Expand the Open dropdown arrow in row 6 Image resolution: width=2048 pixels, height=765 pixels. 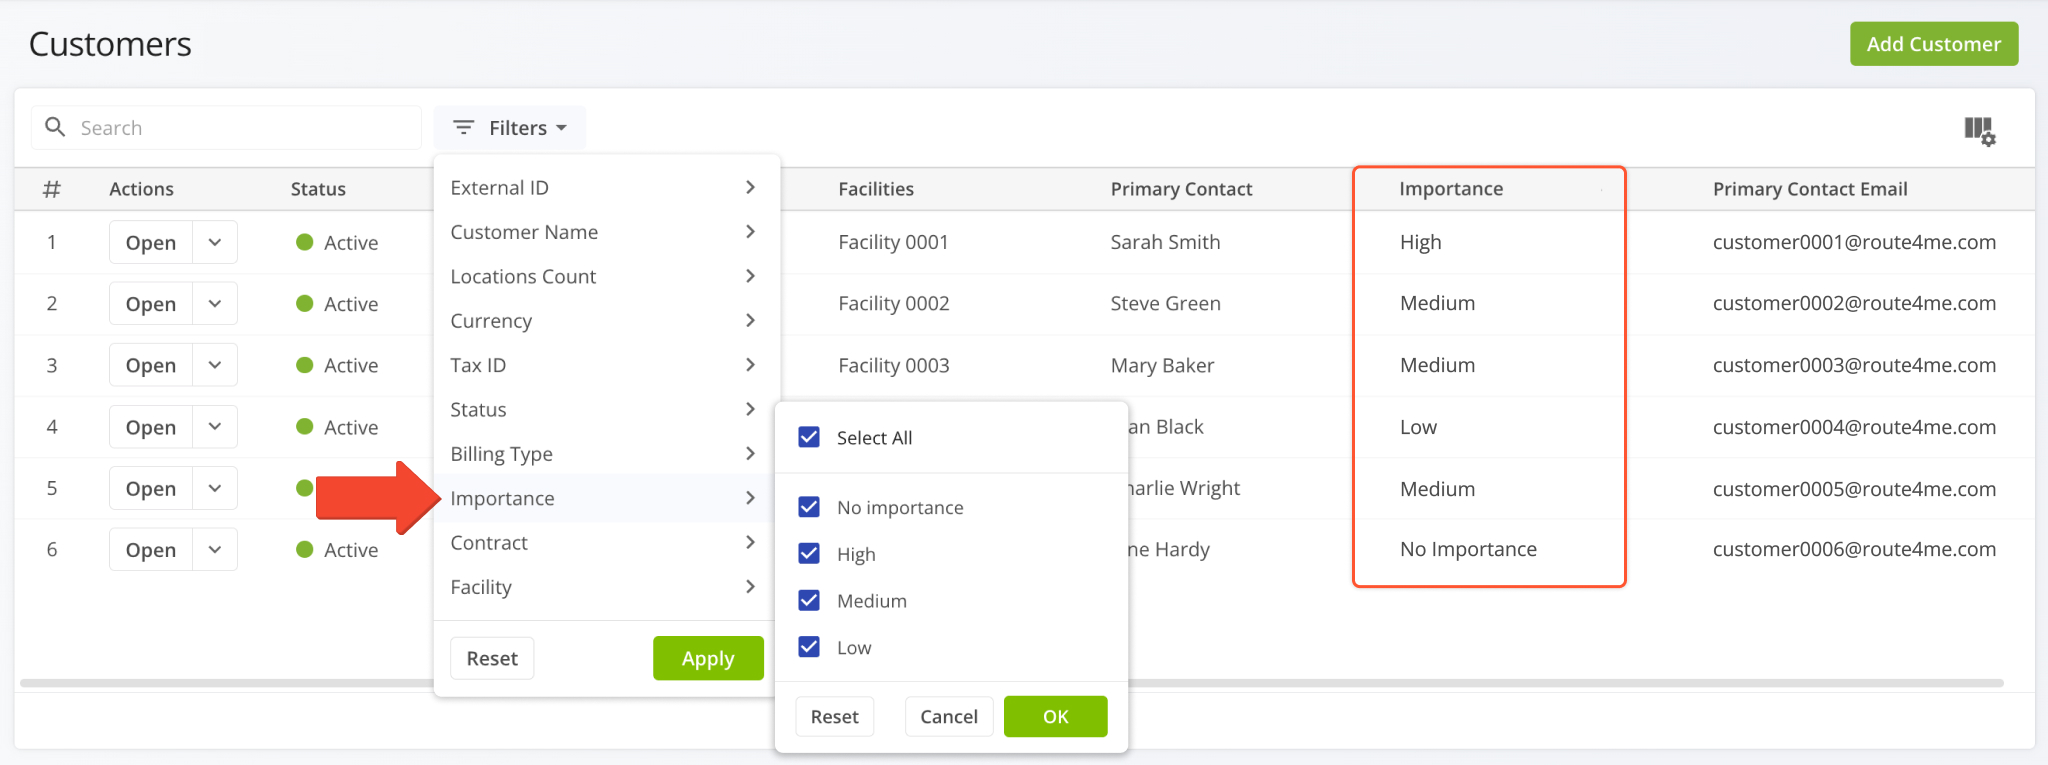pos(215,549)
